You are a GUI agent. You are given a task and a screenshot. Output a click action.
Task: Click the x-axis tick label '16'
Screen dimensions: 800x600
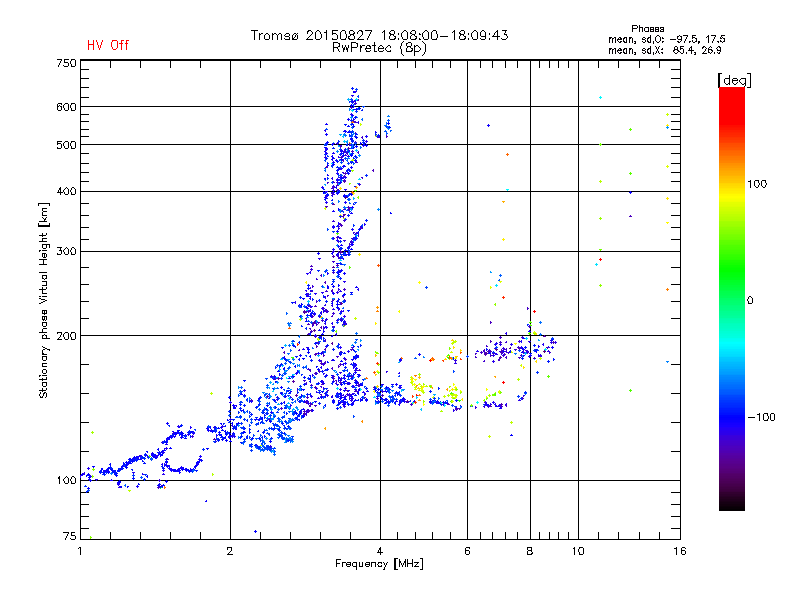pos(680,551)
